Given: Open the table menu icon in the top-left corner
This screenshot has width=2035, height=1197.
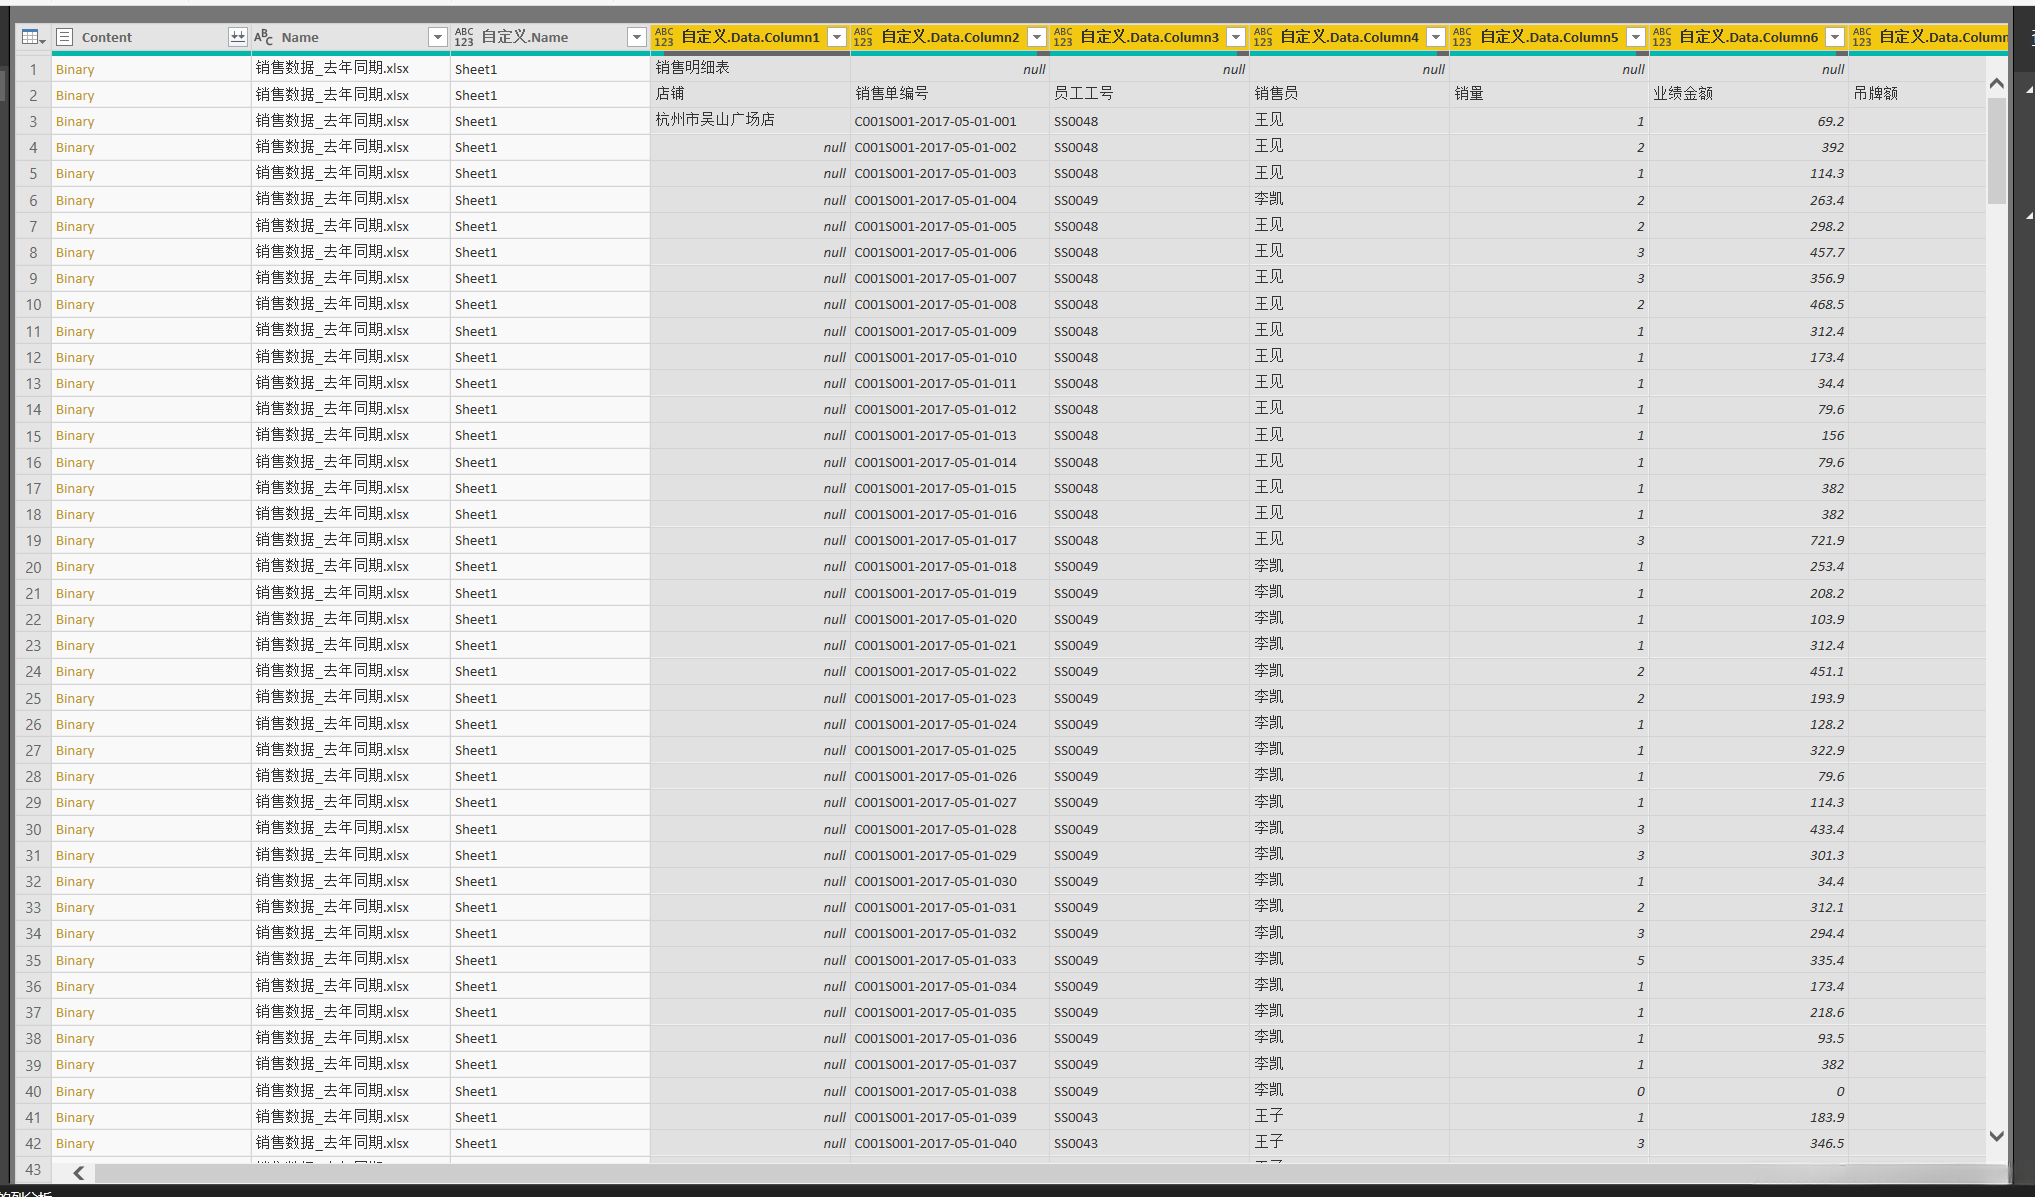Looking at the screenshot, I should (x=33, y=37).
